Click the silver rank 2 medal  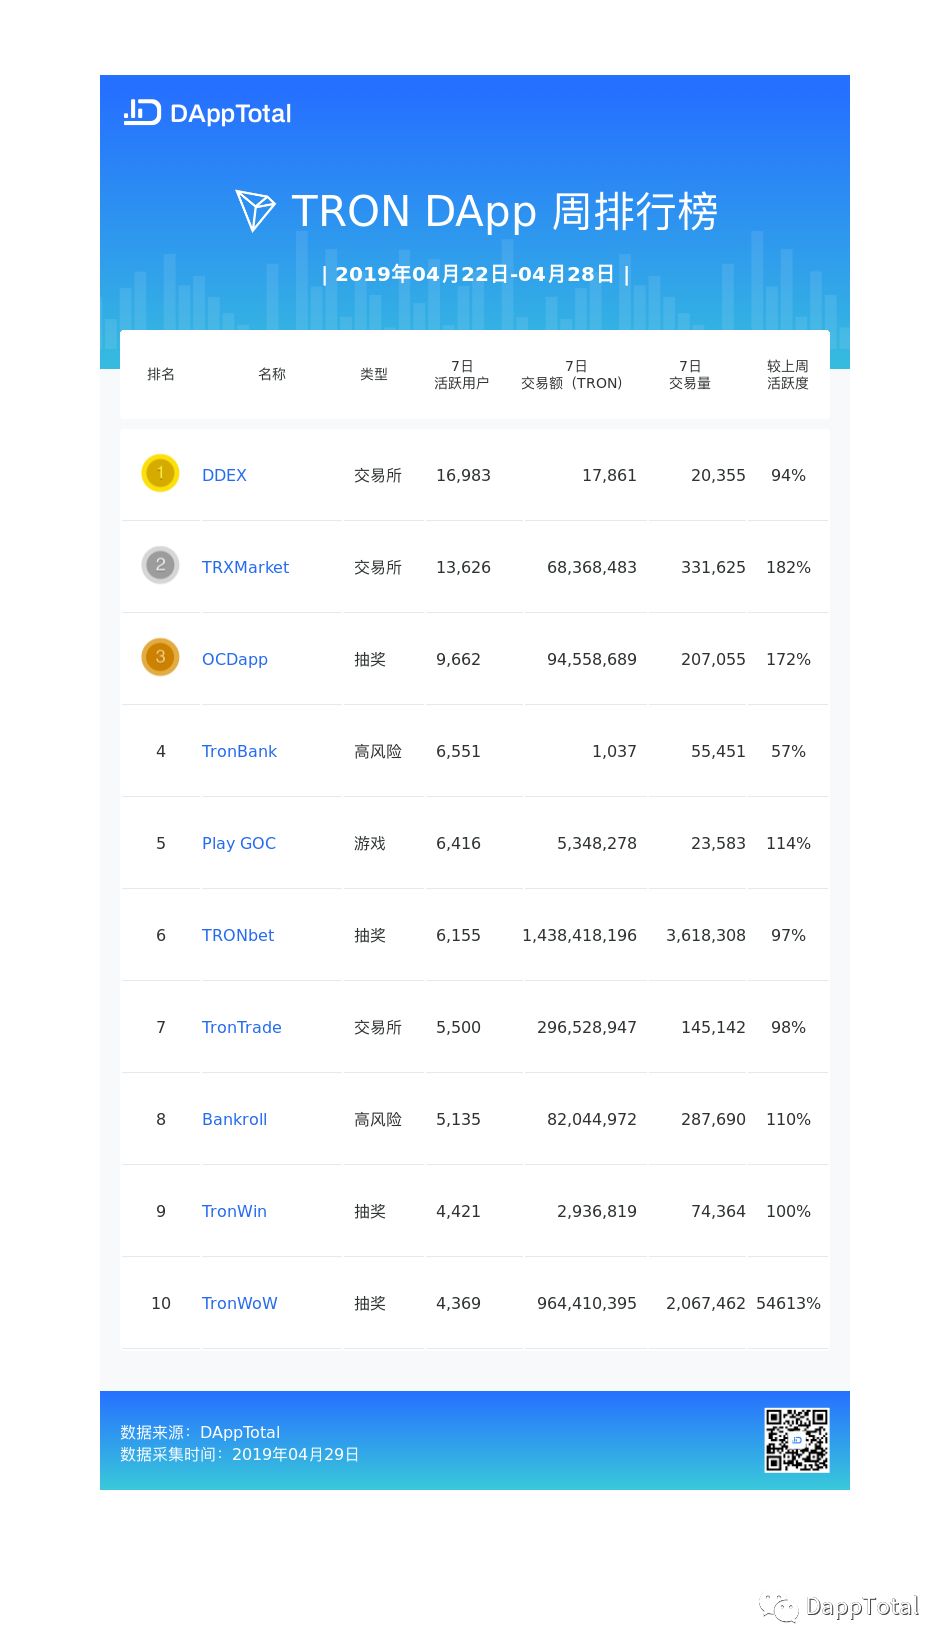coord(160,565)
